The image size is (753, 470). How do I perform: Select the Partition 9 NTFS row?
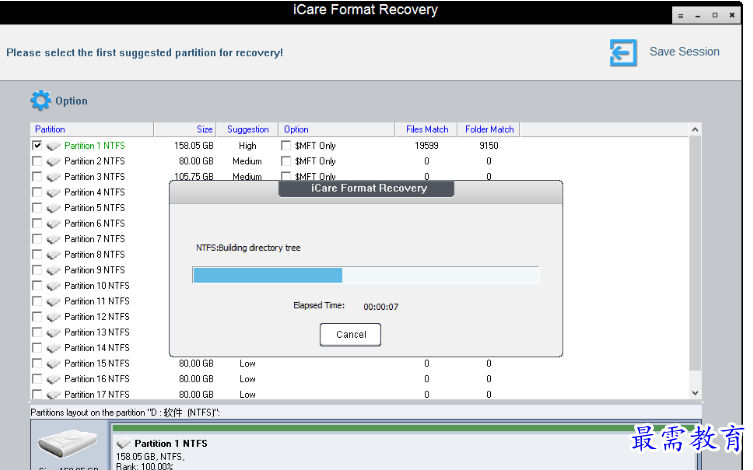(95, 270)
